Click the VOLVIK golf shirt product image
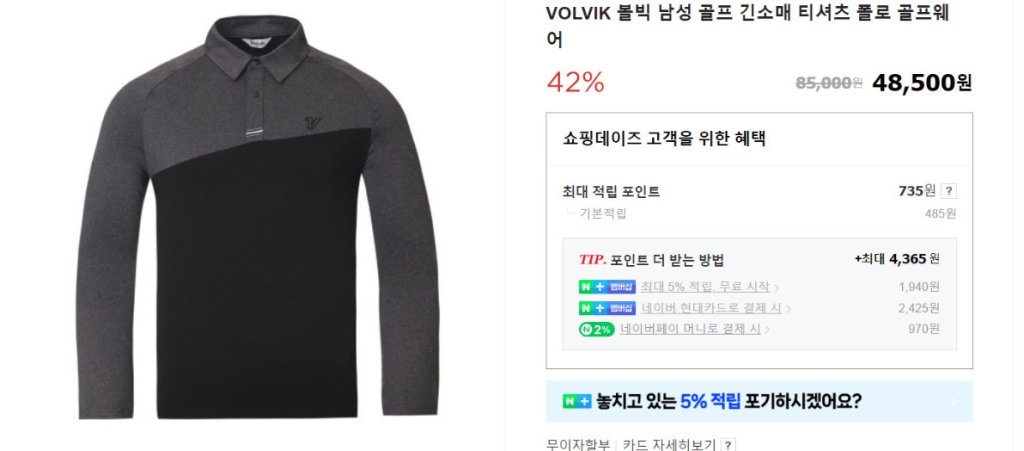Image resolution: width=1024 pixels, height=451 pixels. 257,217
